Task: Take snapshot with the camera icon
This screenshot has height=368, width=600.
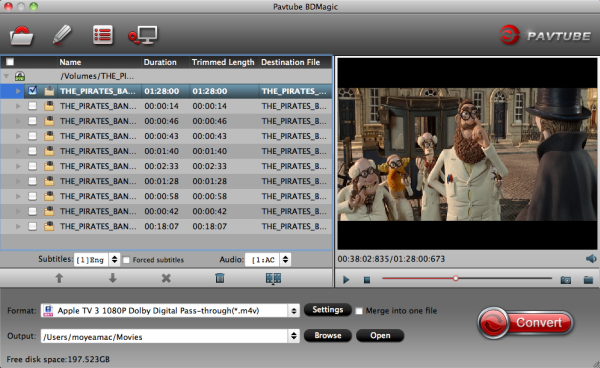Action: point(566,280)
